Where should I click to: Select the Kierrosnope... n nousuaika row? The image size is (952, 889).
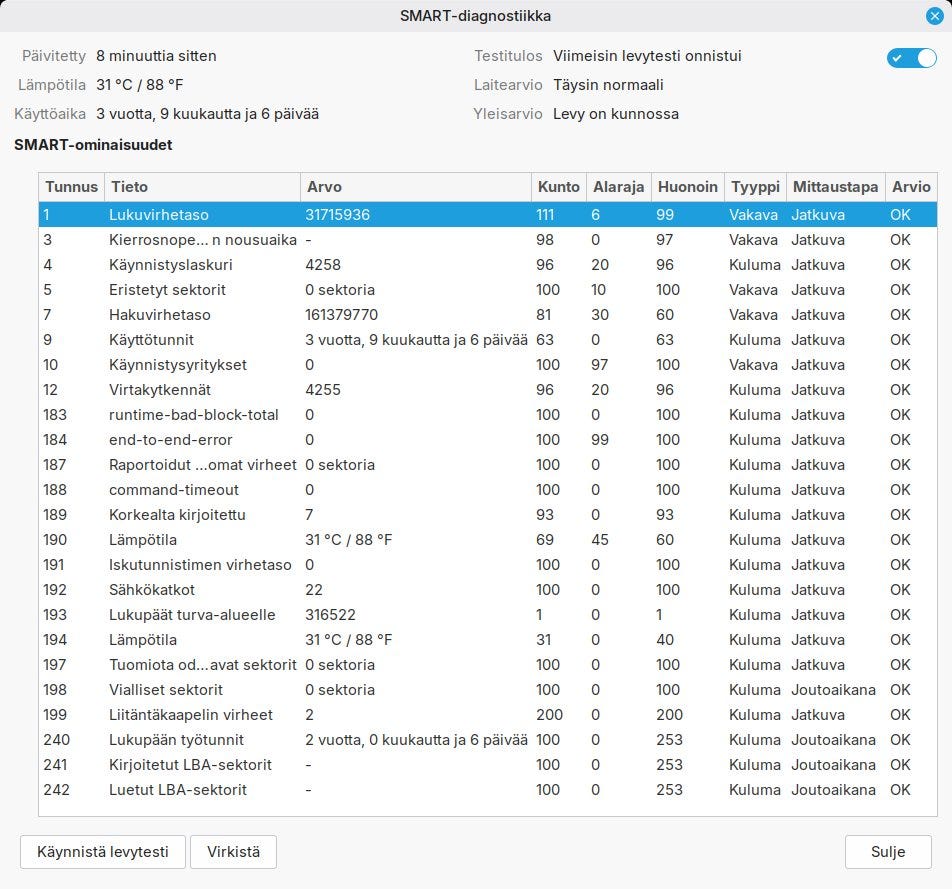[x=488, y=240]
